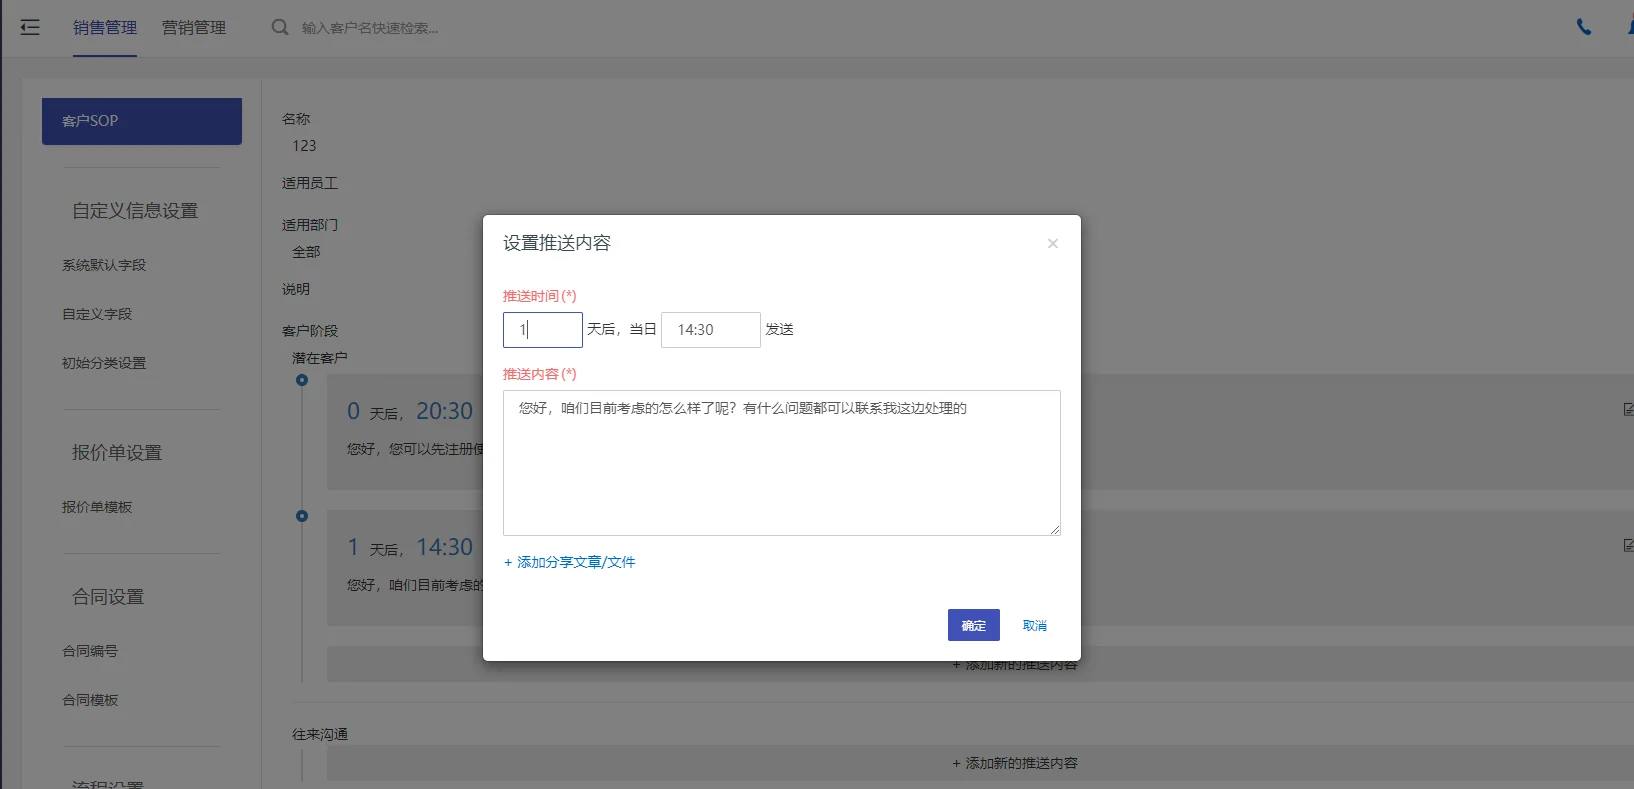This screenshot has width=1634, height=789.
Task: Close the 设置推送内容 dialog
Action: (1053, 243)
